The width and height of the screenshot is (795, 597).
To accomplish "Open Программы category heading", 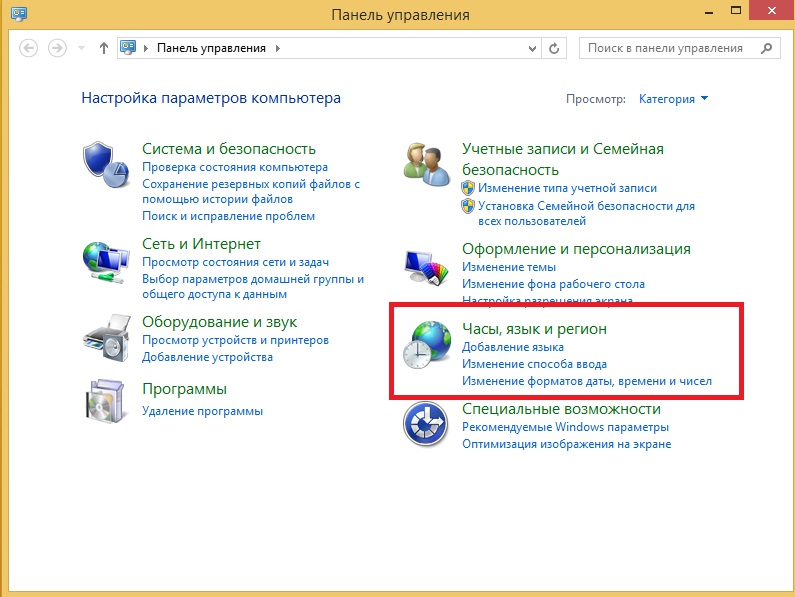I will 184,389.
